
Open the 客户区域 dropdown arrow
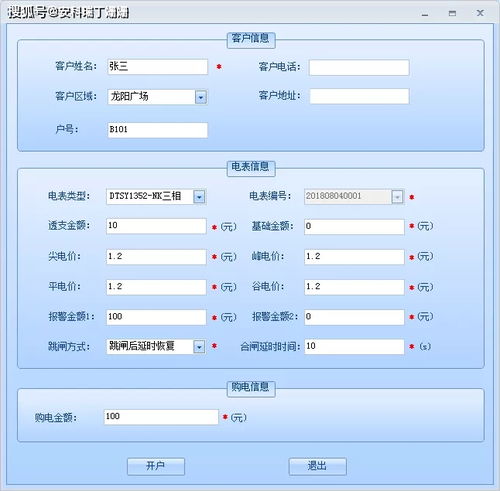pos(201,97)
